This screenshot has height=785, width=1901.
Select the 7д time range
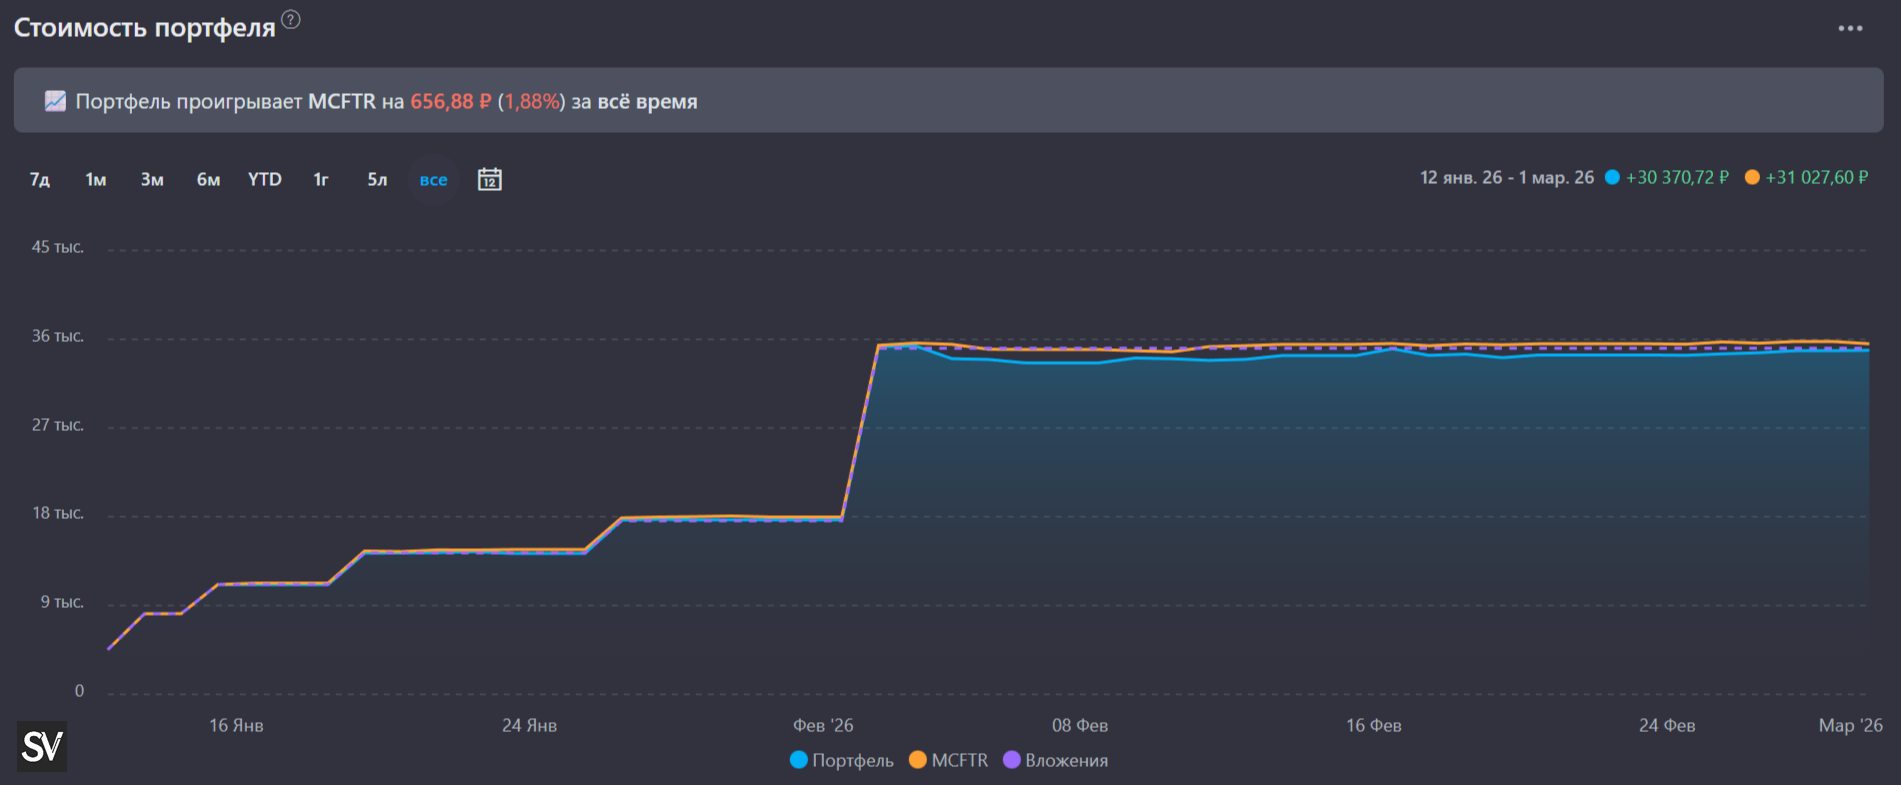pyautogui.click(x=40, y=179)
